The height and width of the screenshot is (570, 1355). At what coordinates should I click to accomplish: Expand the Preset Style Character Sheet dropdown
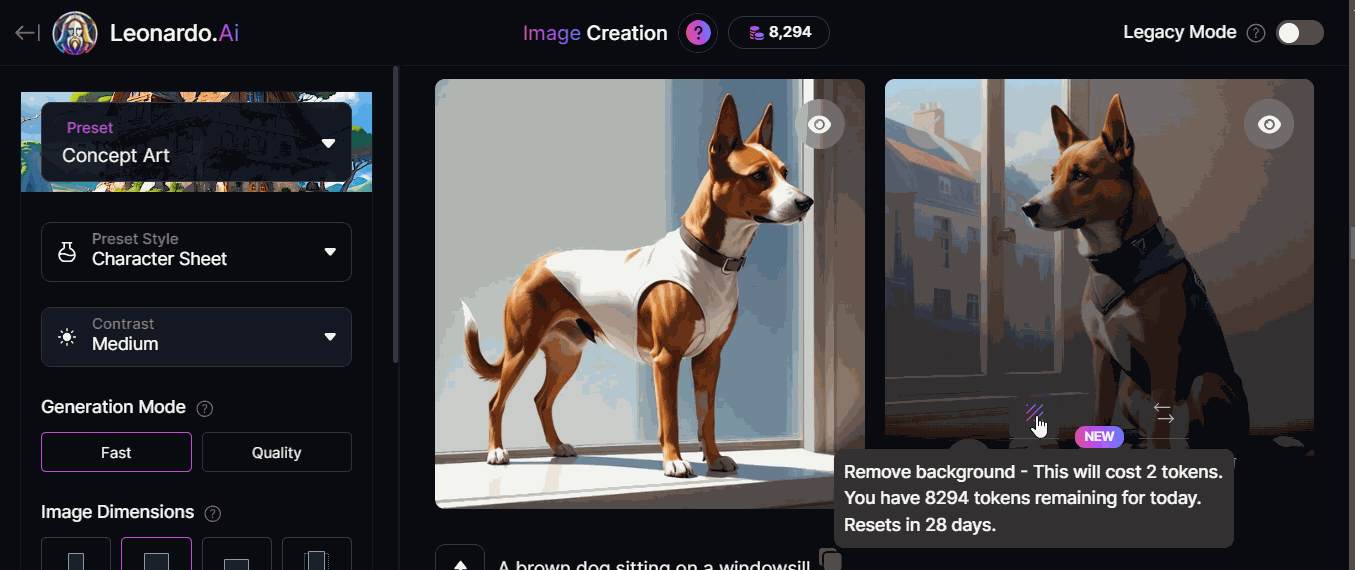click(196, 251)
